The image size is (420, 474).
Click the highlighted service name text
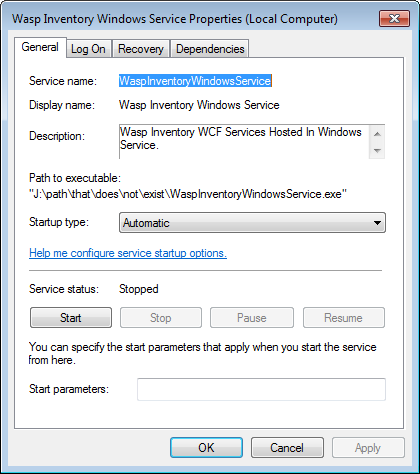click(x=195, y=81)
